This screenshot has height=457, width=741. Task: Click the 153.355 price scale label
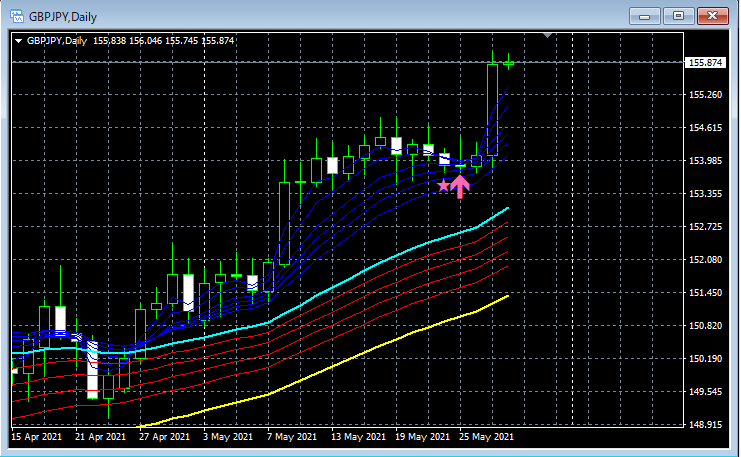pos(705,194)
